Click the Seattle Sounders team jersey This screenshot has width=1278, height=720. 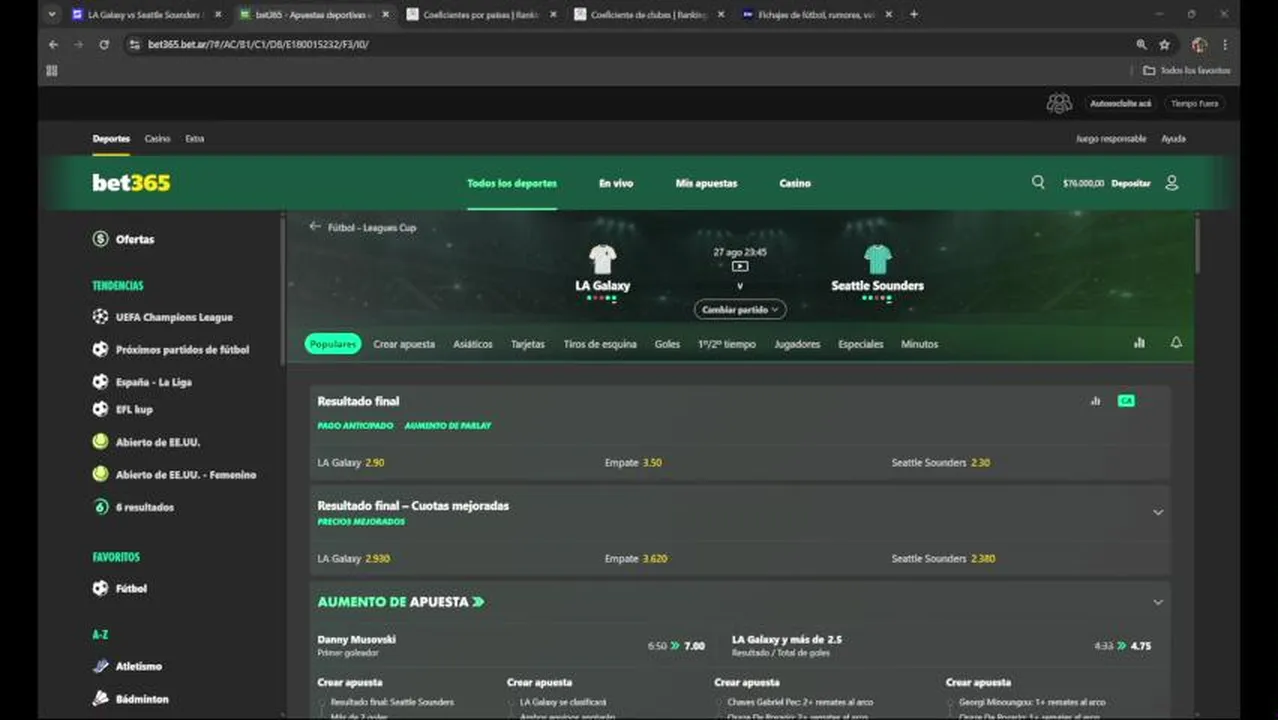pos(877,260)
